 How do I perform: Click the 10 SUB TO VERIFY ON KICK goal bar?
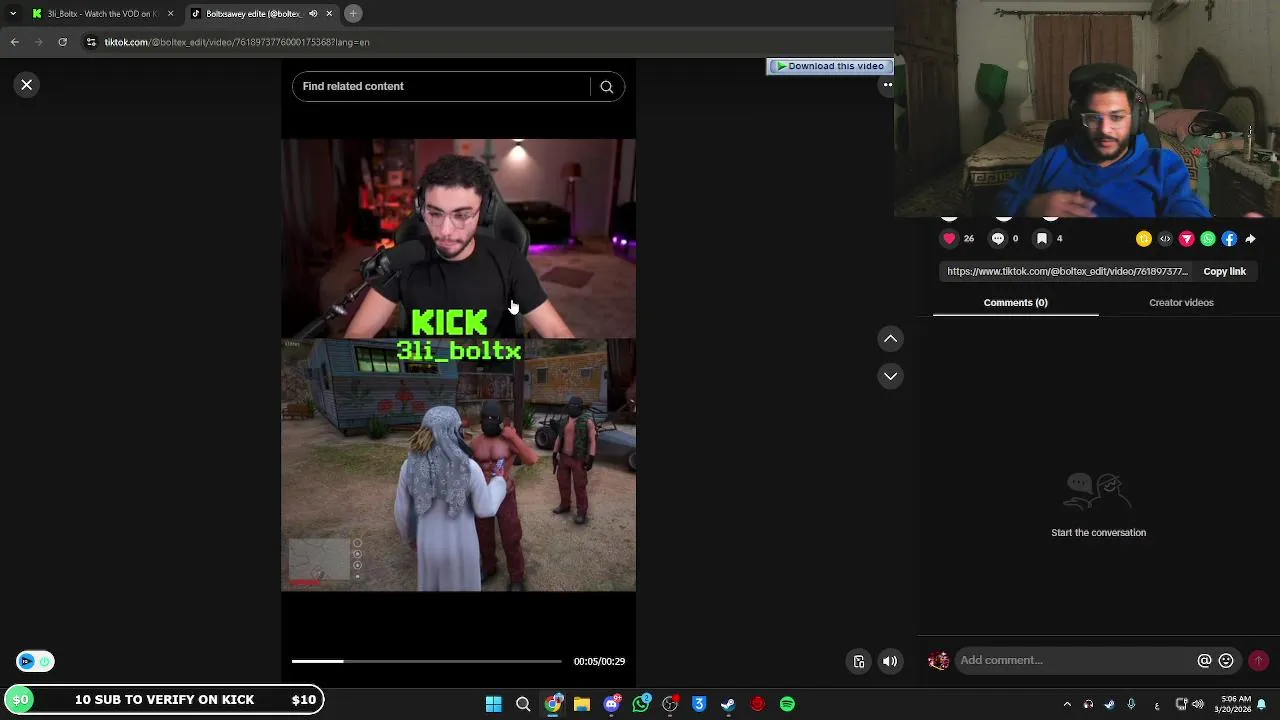[x=164, y=700]
